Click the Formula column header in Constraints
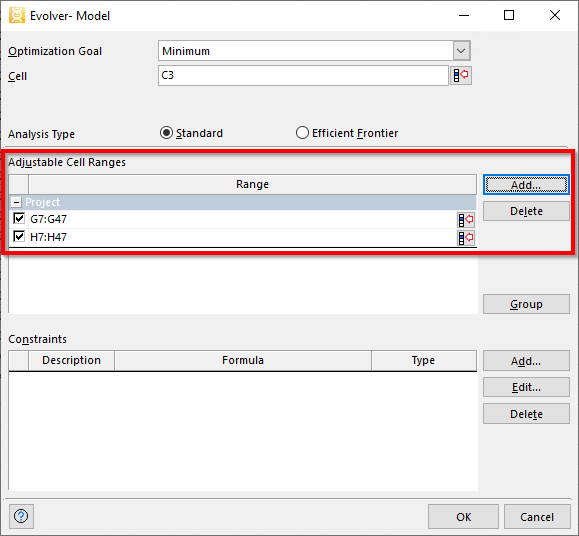579x536 pixels. [243, 360]
